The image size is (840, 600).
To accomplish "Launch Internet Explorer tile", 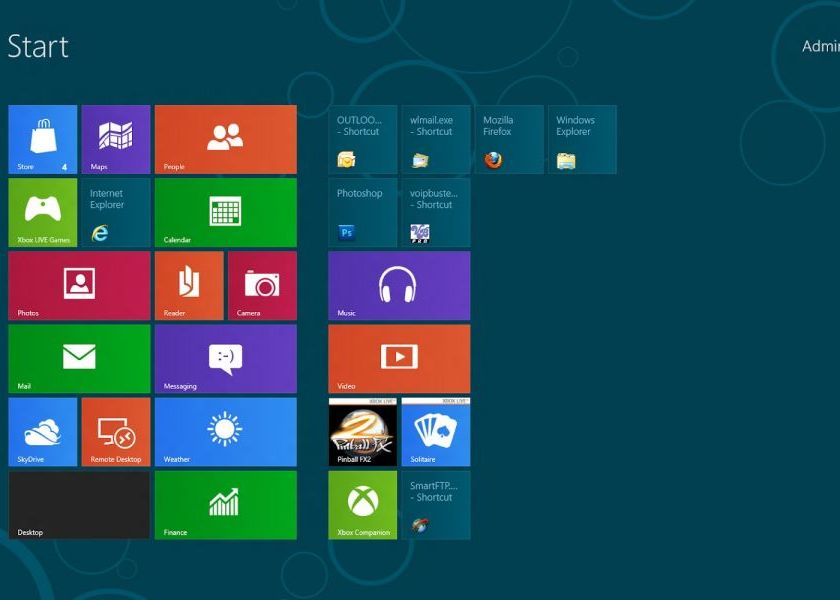I will point(115,212).
